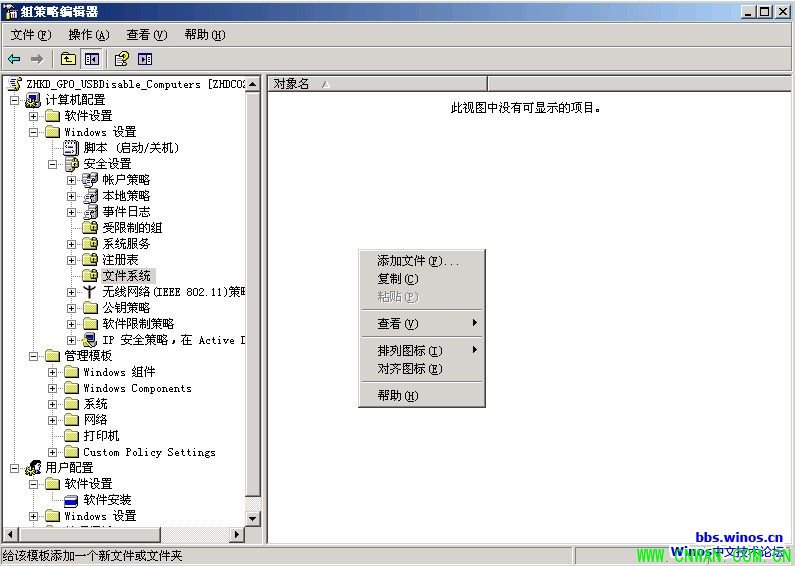Click the 无线网络 (IEEE 802.11) antenna icon
This screenshot has width=795, height=566.
tap(90, 292)
